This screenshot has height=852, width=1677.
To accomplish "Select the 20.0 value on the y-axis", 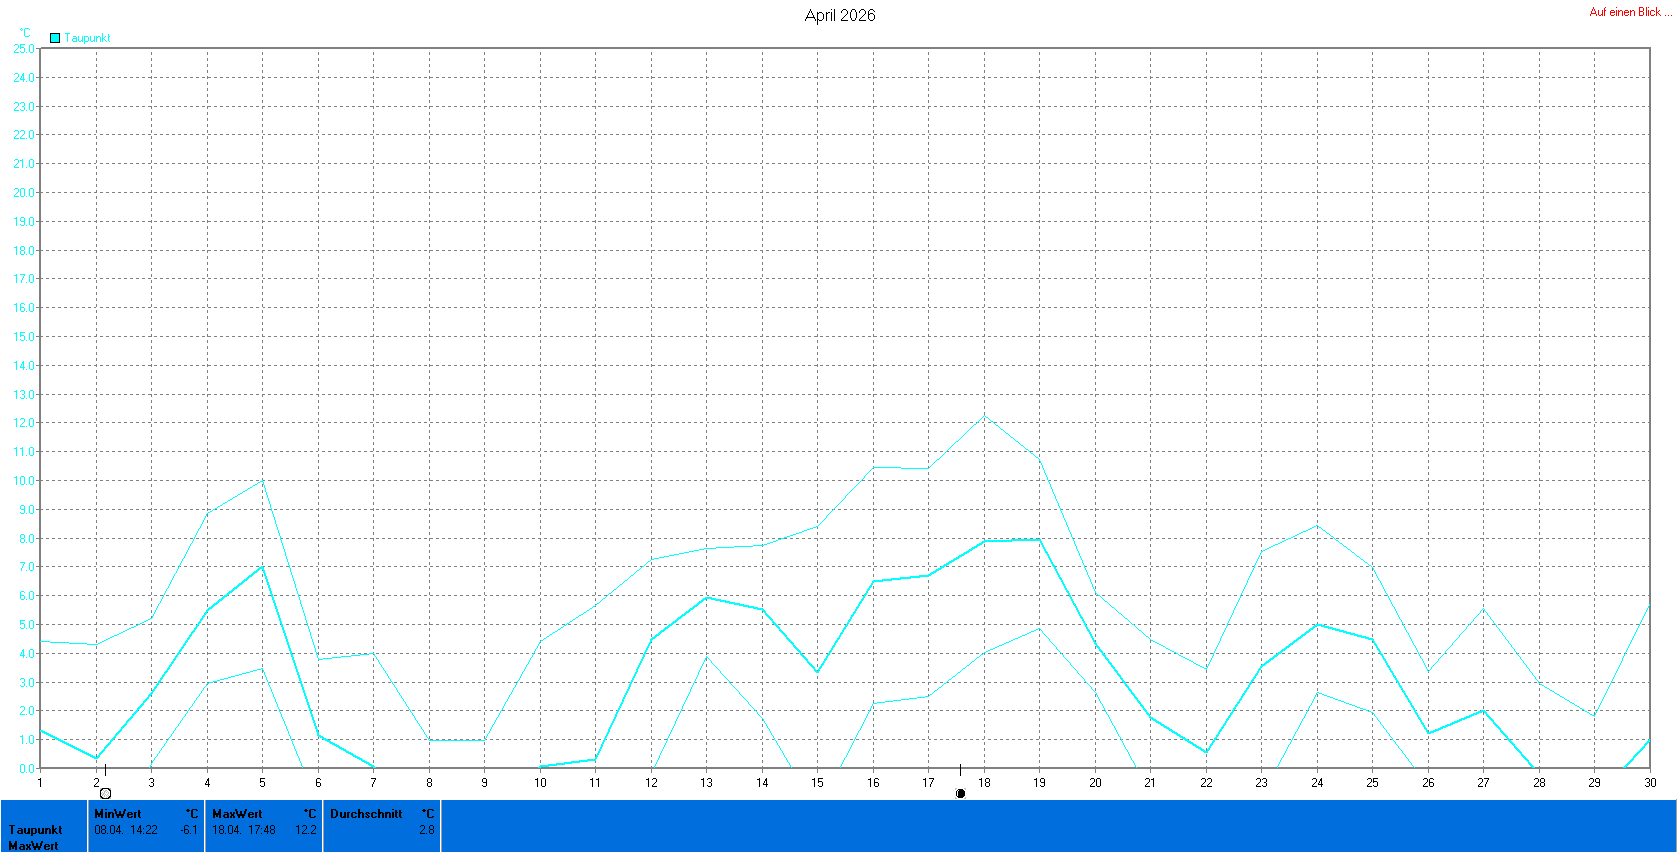I will pyautogui.click(x=23, y=192).
